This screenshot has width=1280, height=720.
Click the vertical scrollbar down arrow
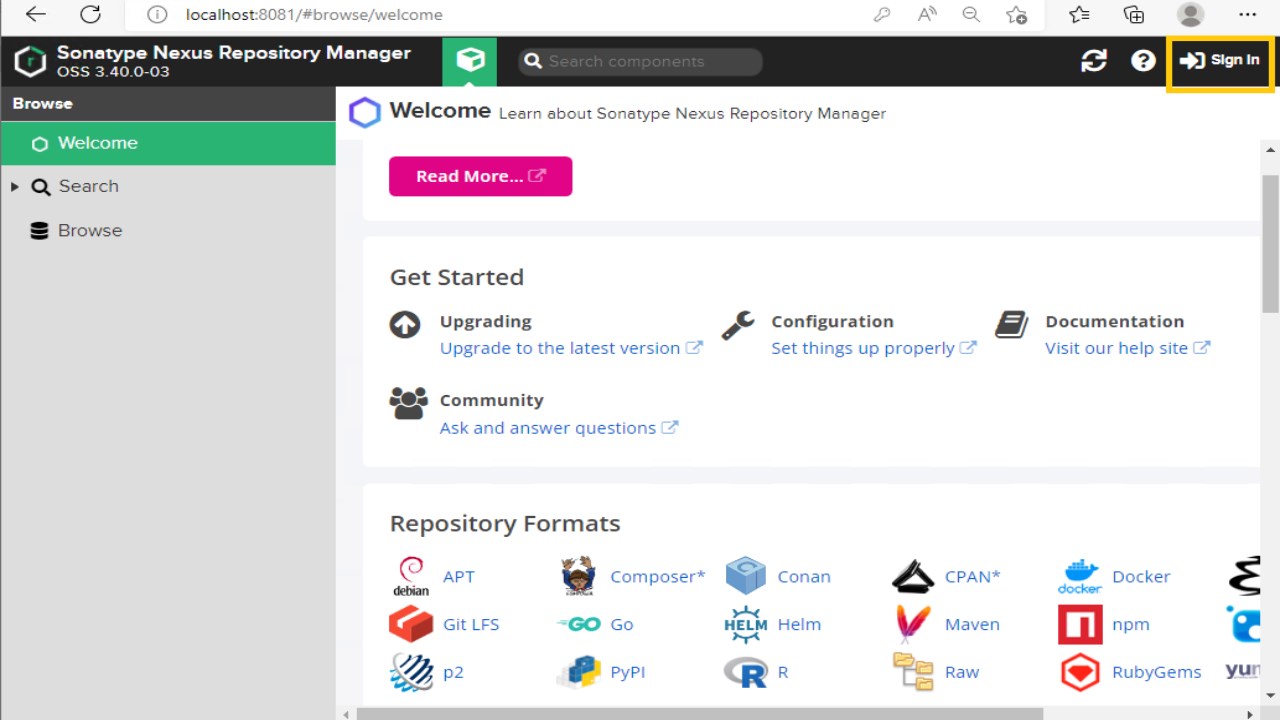1271,695
